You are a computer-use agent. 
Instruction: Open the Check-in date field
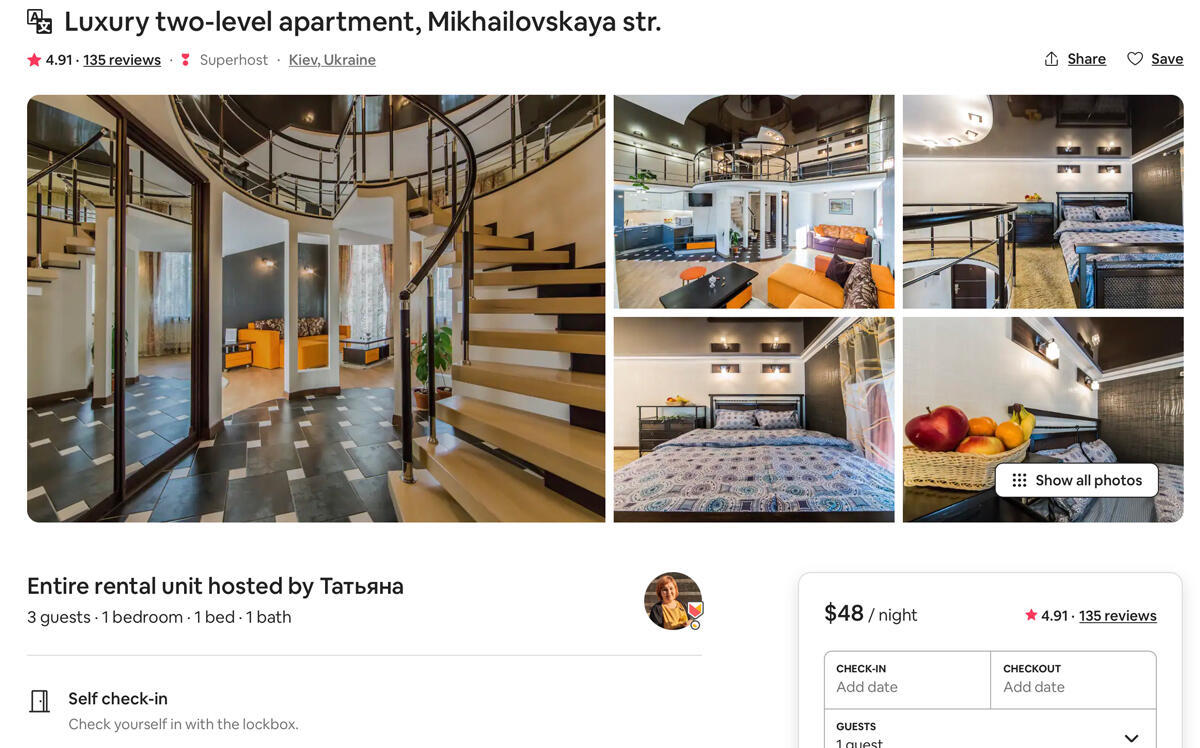tap(907, 680)
